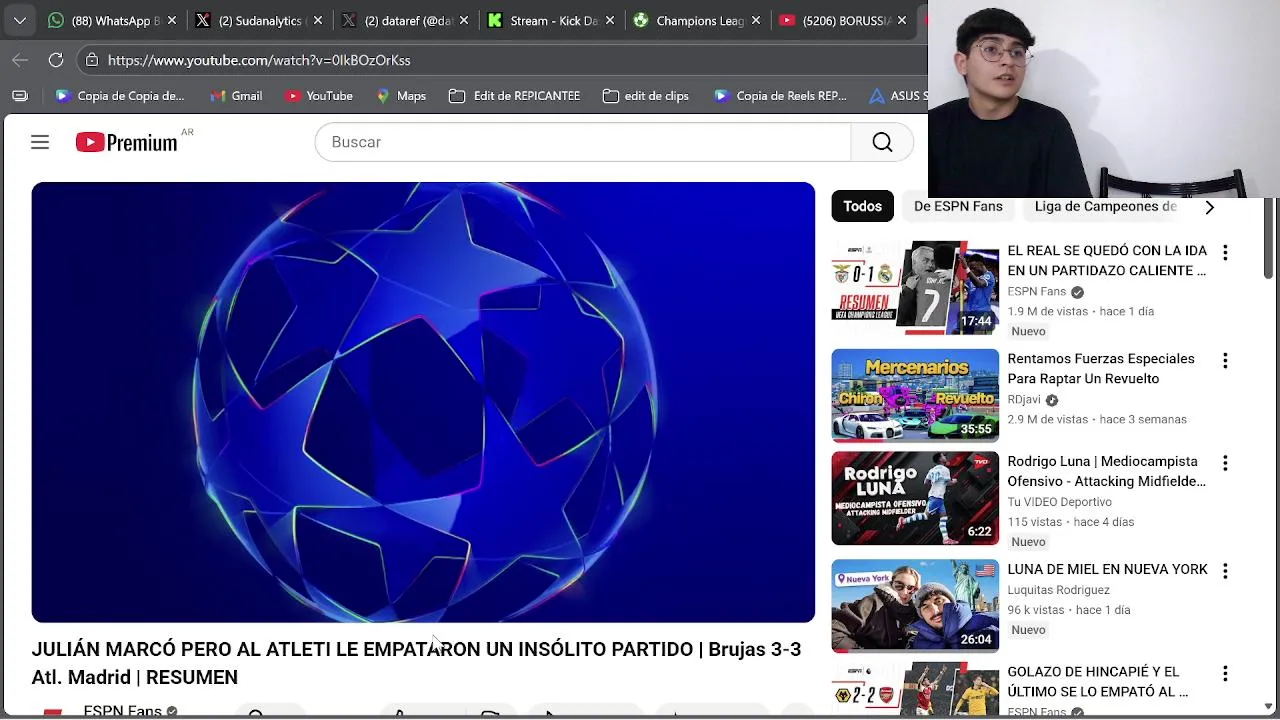The width and height of the screenshot is (1280, 720).
Task: Open the browser tab list chevron
Action: coord(19,20)
